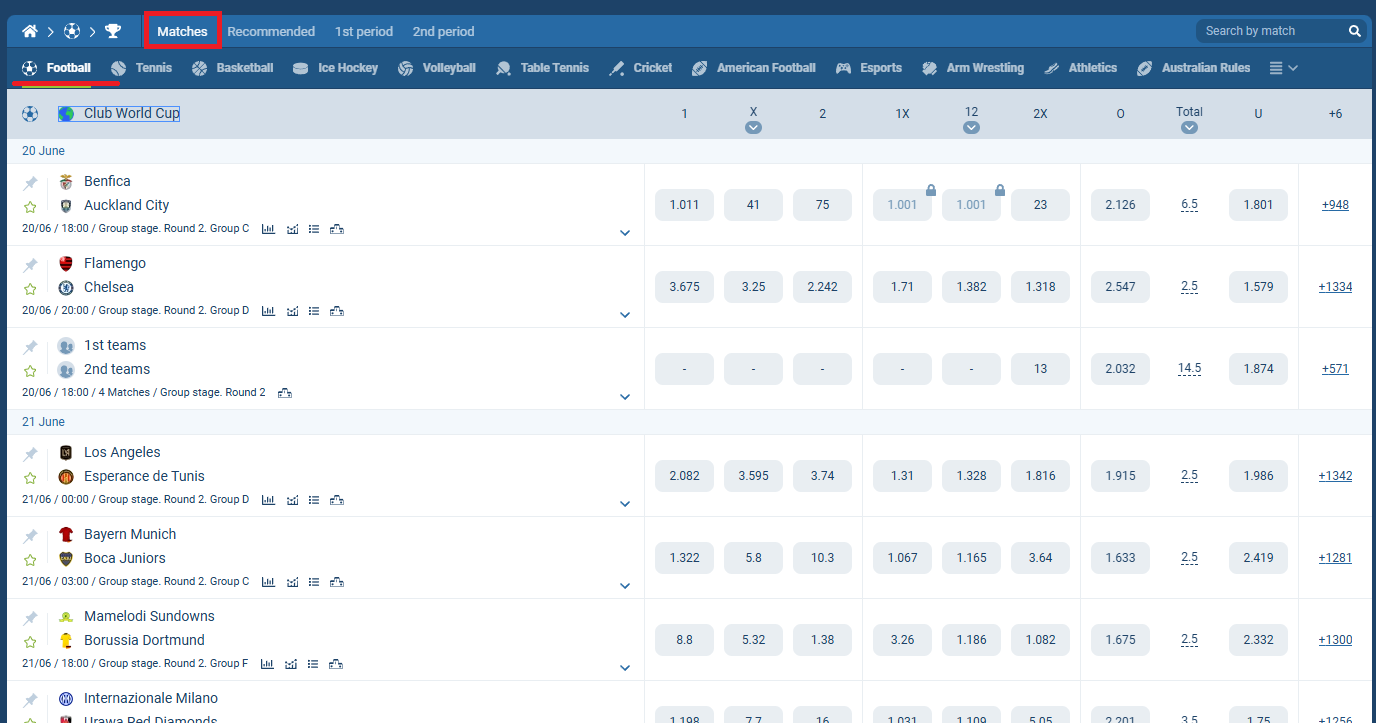Open bar chart statistics for Flamengo match

pyautogui.click(x=268, y=311)
